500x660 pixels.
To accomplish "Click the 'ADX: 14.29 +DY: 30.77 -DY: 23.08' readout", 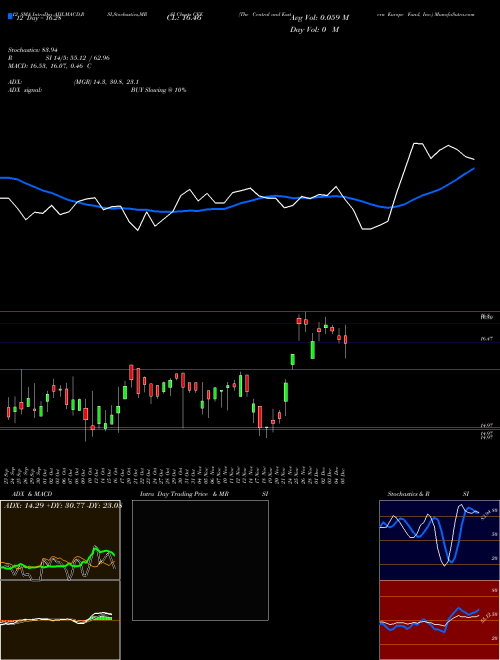I will (62, 506).
